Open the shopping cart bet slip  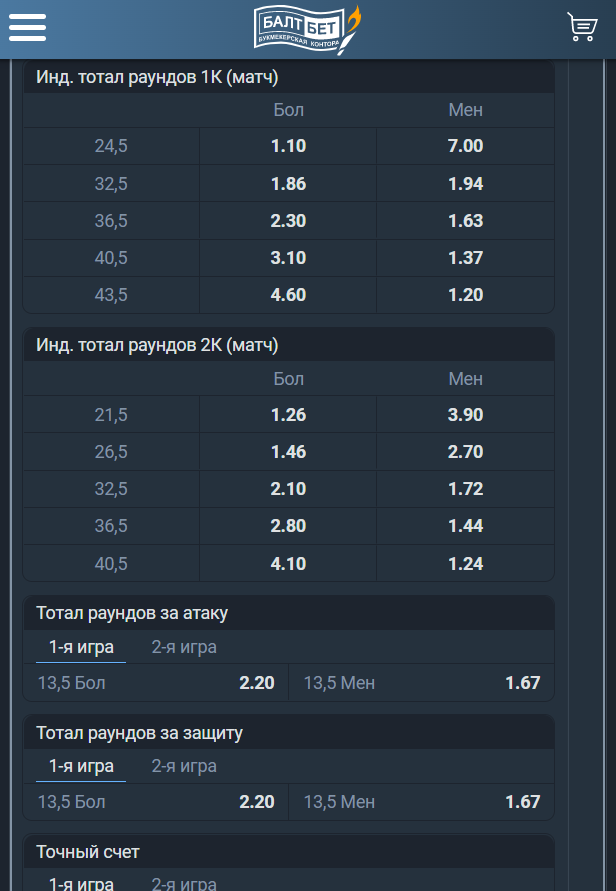click(x=581, y=27)
